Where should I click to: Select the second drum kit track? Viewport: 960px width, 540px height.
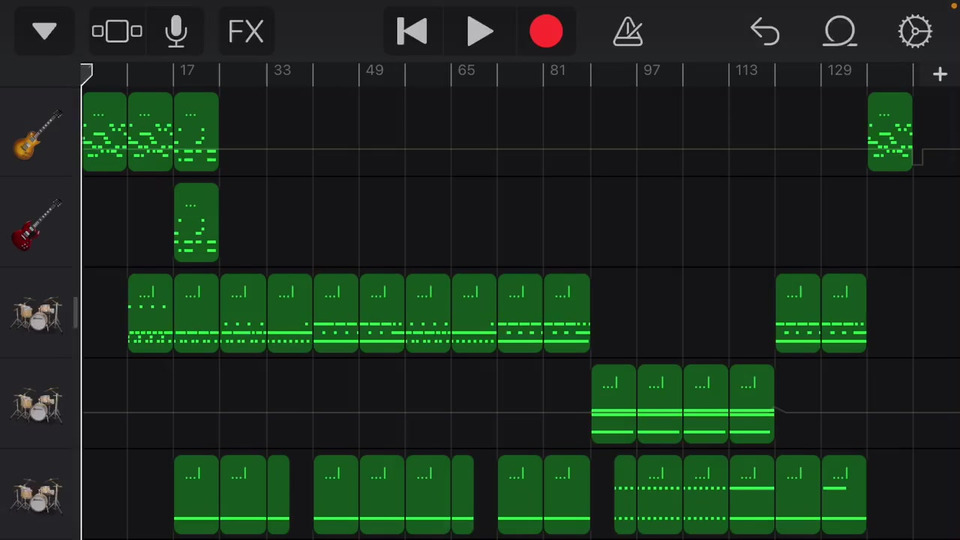pos(37,404)
